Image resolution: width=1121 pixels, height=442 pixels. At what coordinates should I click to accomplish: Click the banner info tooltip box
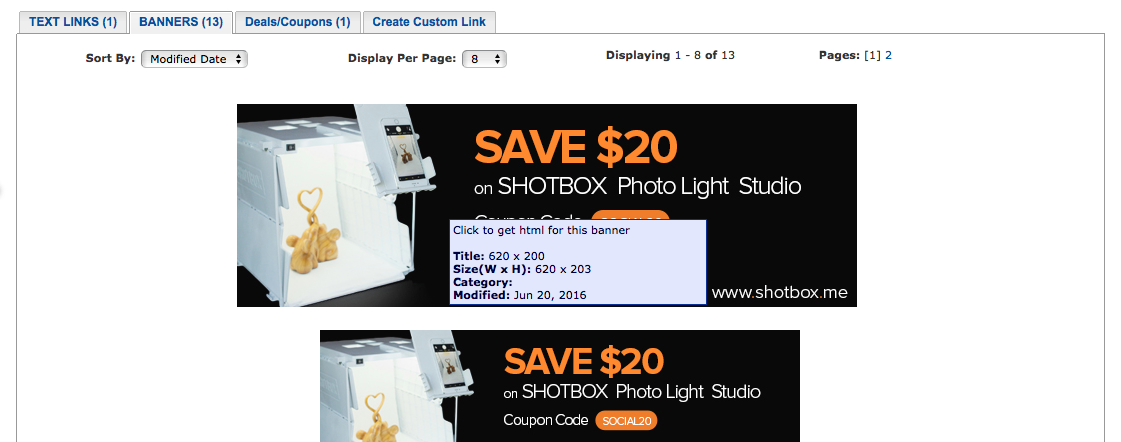tap(578, 262)
